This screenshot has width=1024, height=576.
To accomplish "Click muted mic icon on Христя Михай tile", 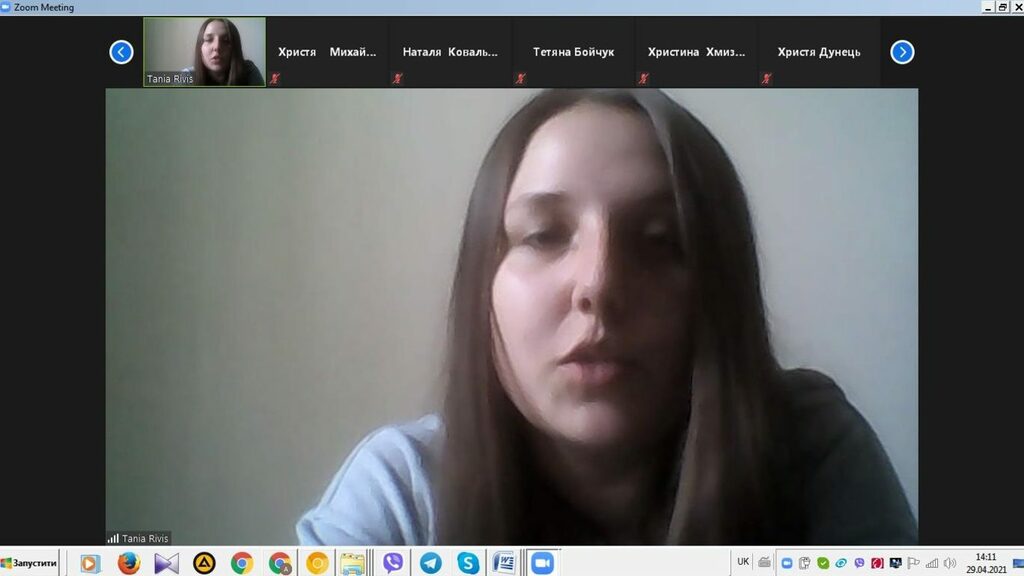I will [274, 78].
